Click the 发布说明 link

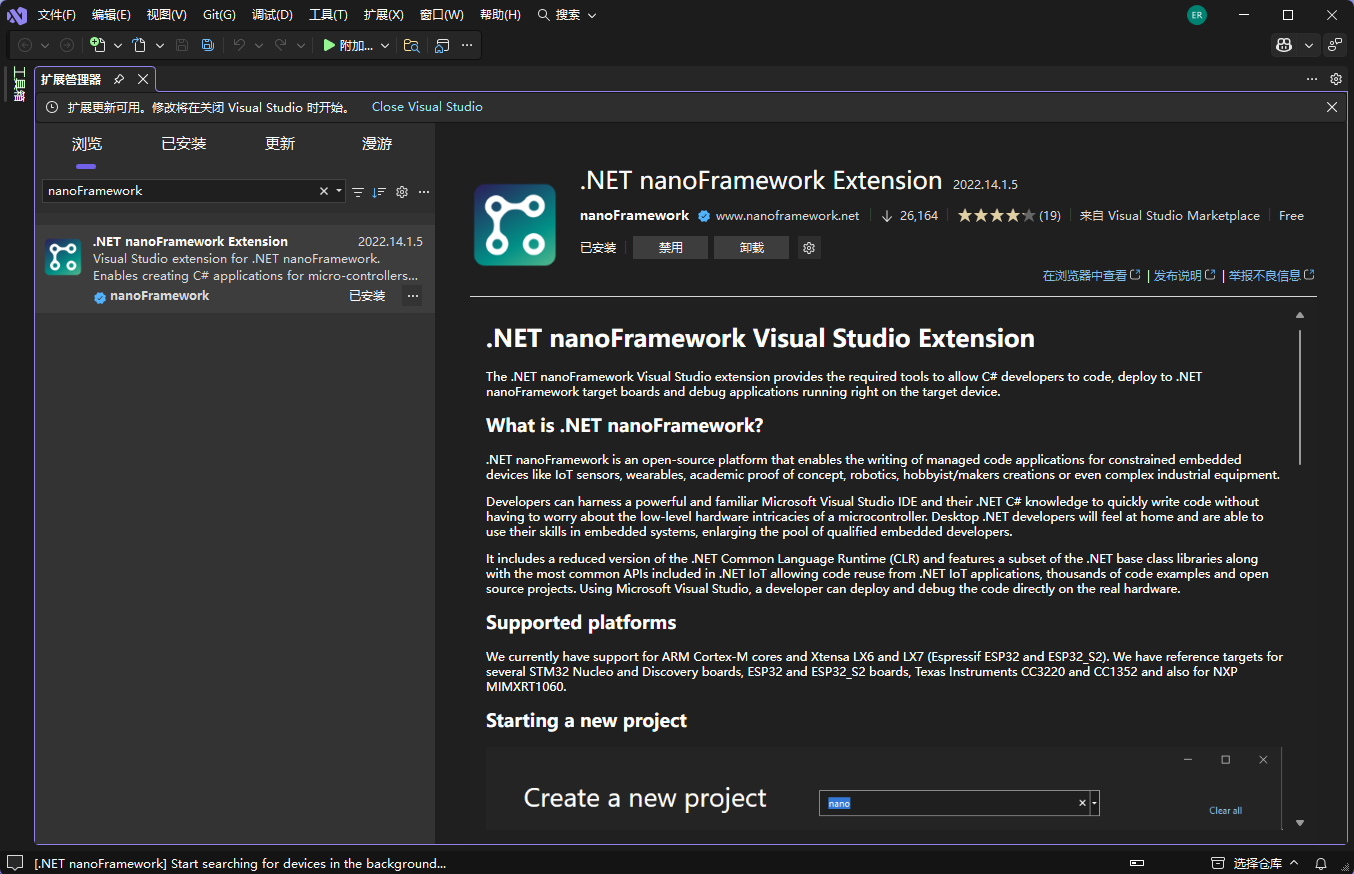[x=1185, y=276]
